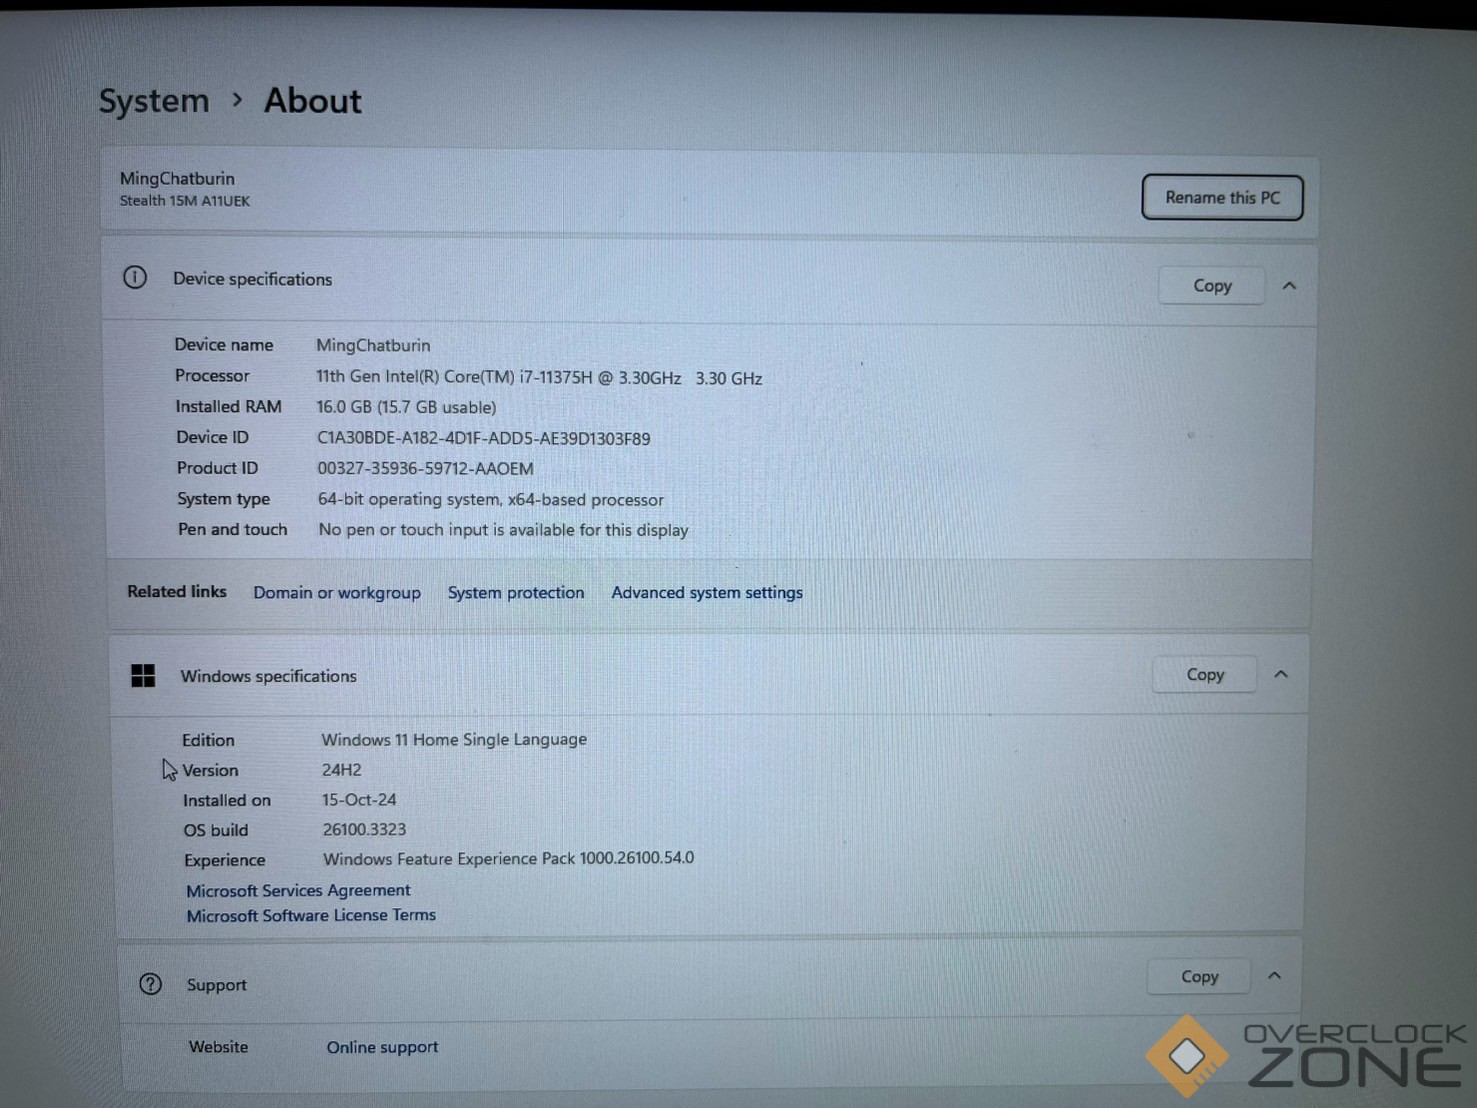
Task: Click the Support question mark icon
Action: tap(151, 984)
